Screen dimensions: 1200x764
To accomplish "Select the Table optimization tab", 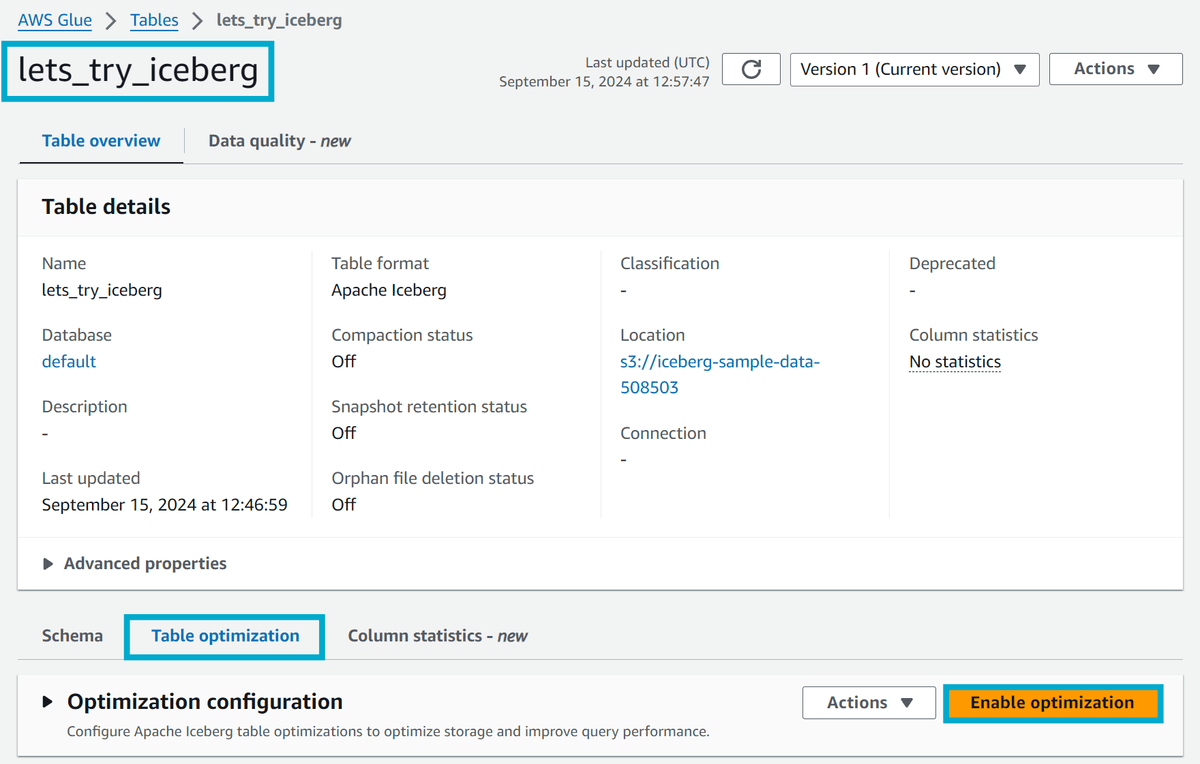I will 223,635.
